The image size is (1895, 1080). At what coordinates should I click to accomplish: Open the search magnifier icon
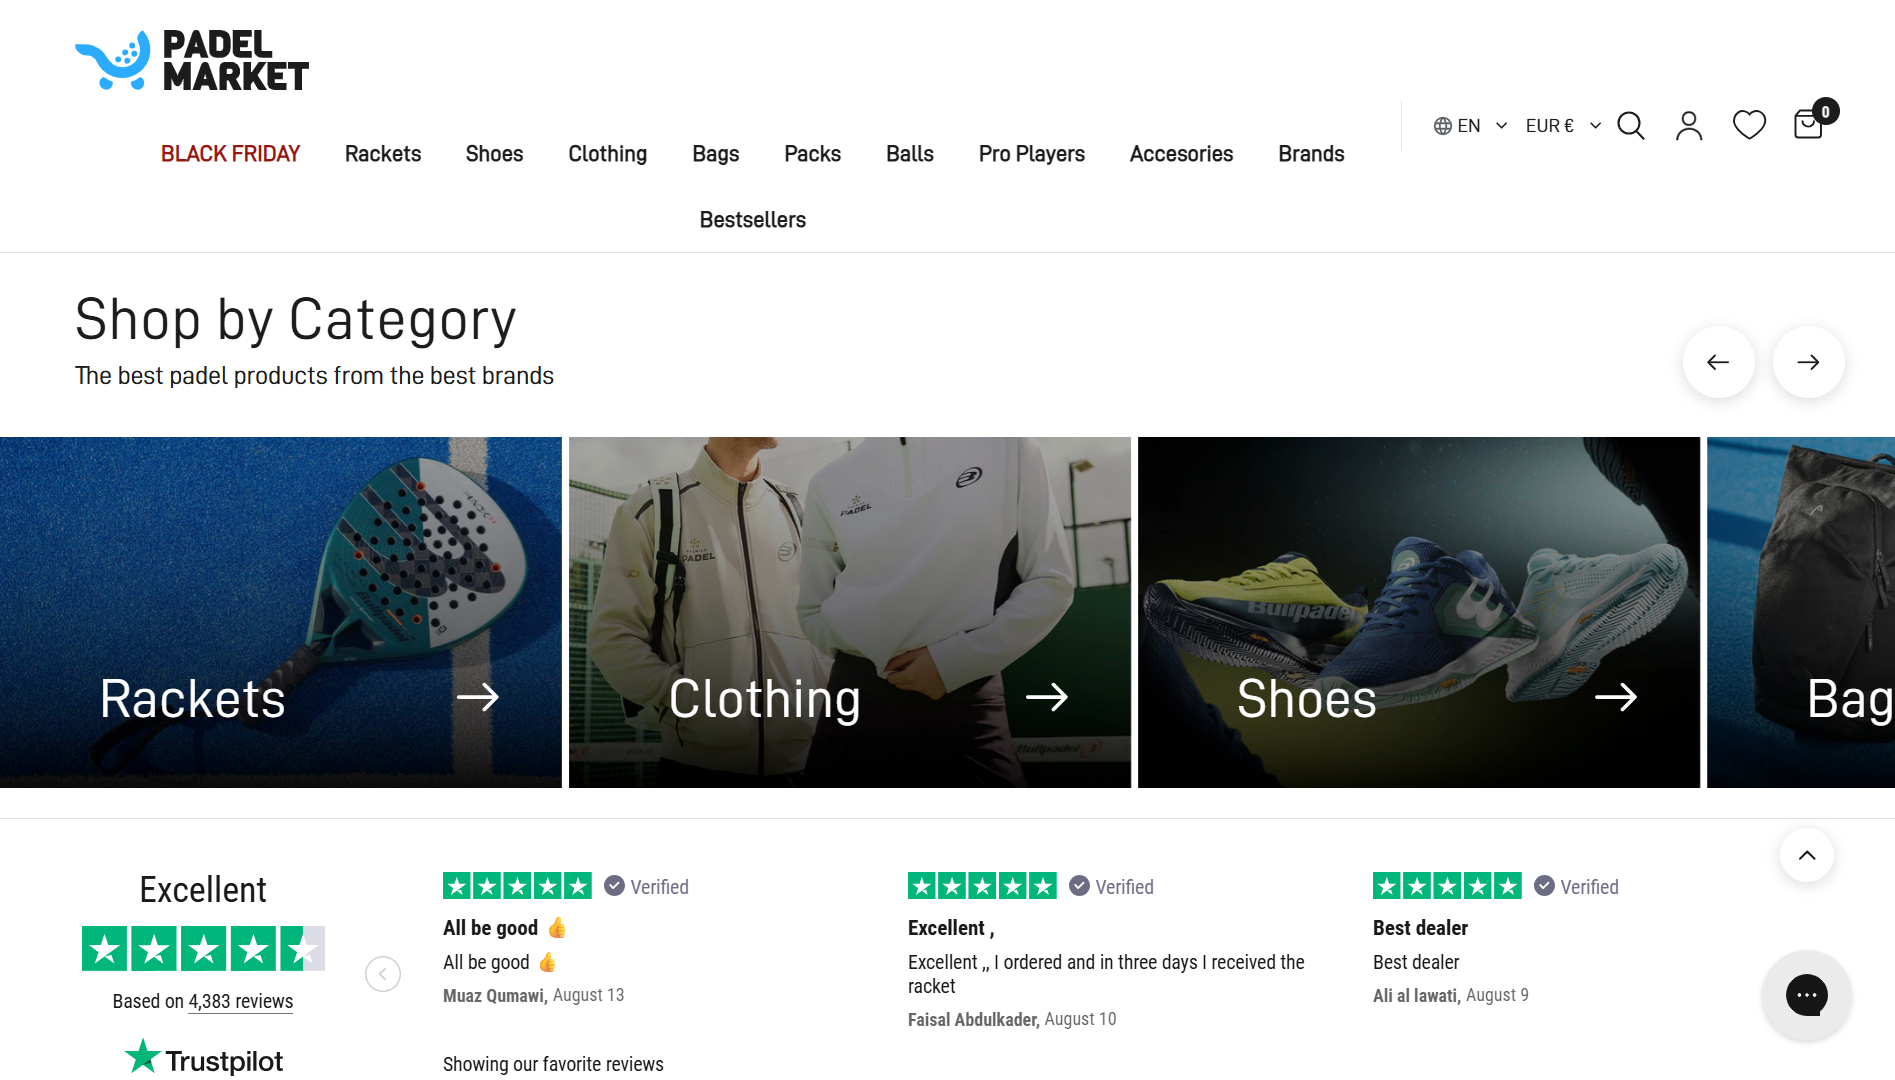(1630, 126)
